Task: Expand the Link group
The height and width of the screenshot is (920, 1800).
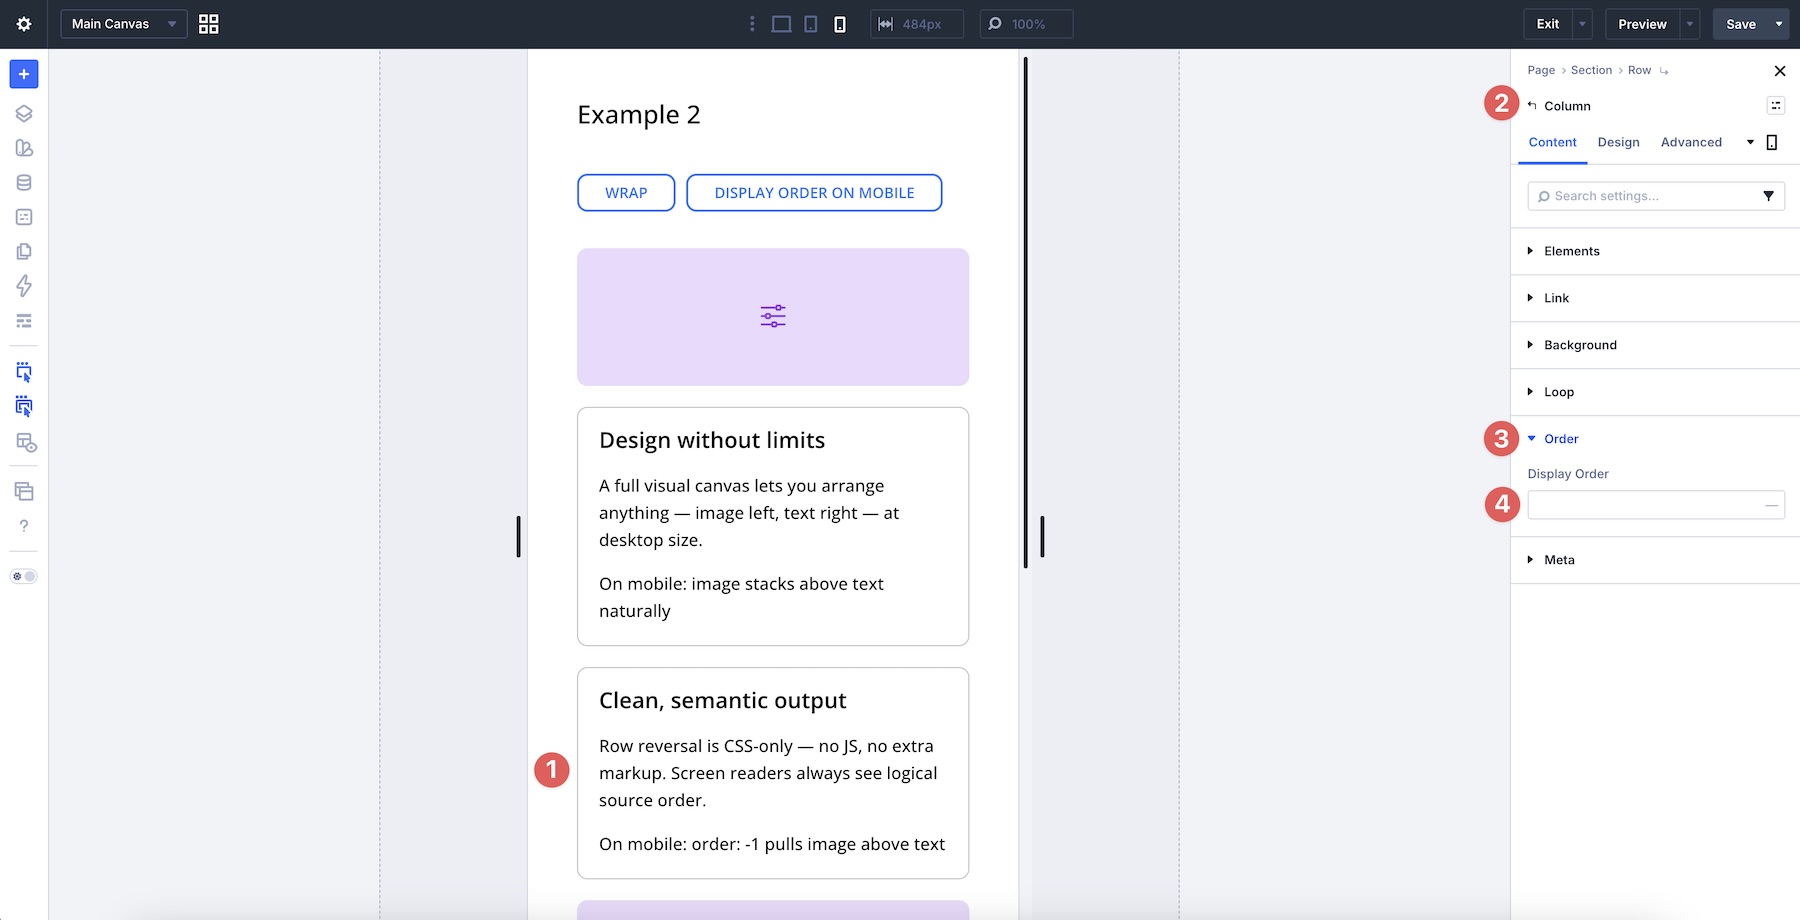Action: click(x=1655, y=298)
